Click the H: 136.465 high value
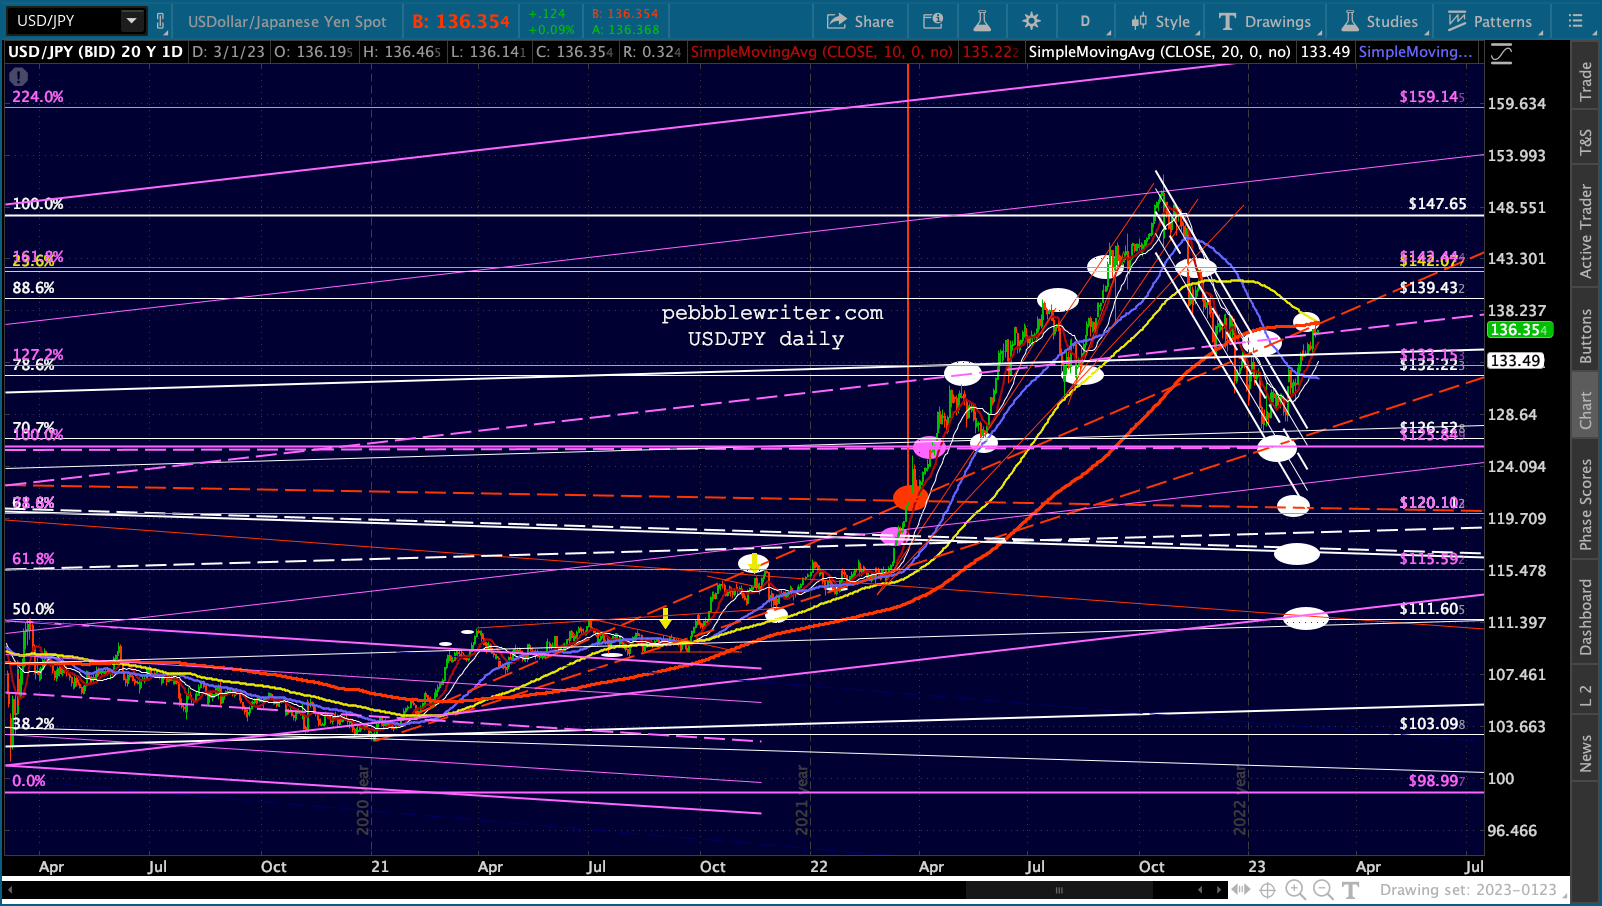Viewport: 1602px width, 906px height. [x=402, y=52]
